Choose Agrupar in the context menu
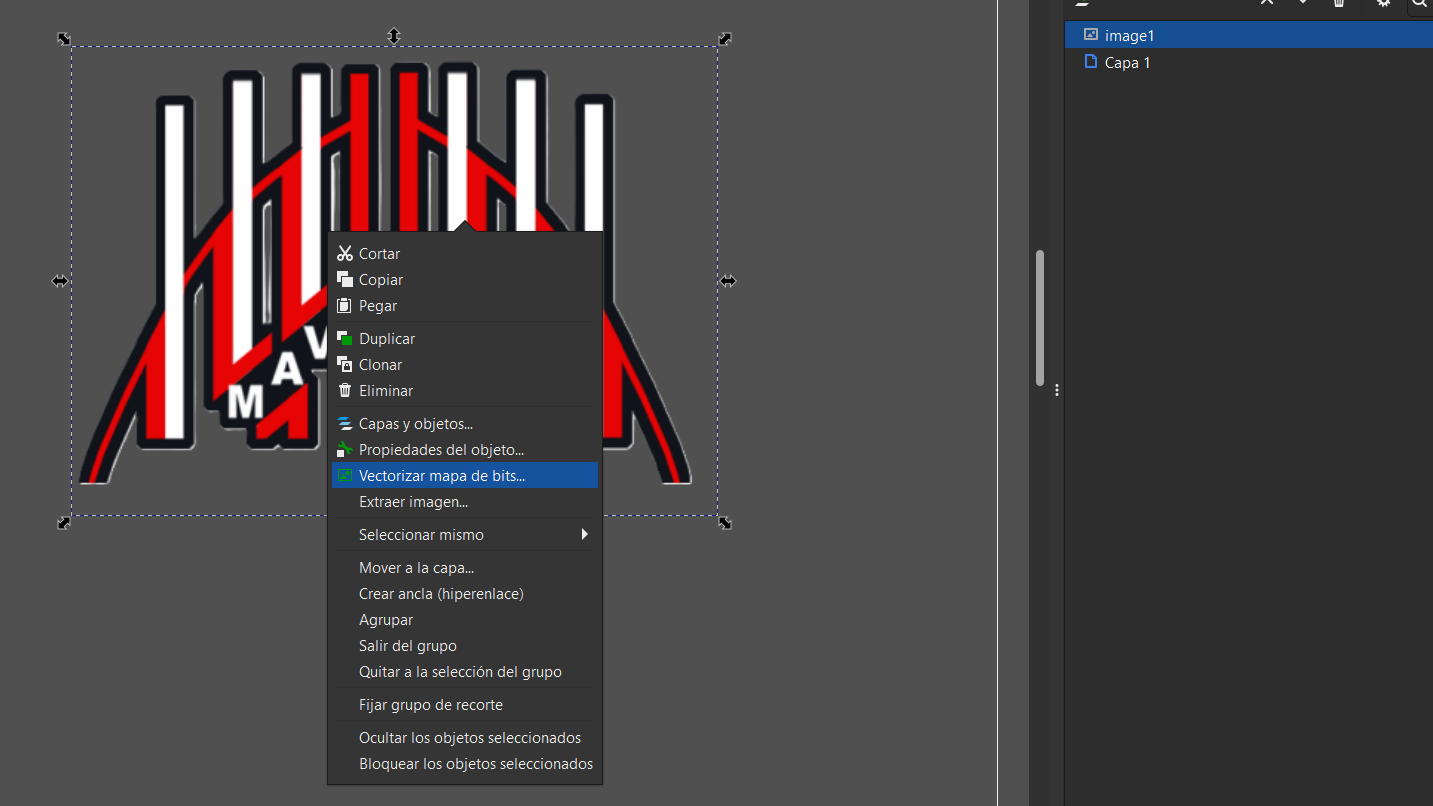The image size is (1433, 806). click(465, 620)
